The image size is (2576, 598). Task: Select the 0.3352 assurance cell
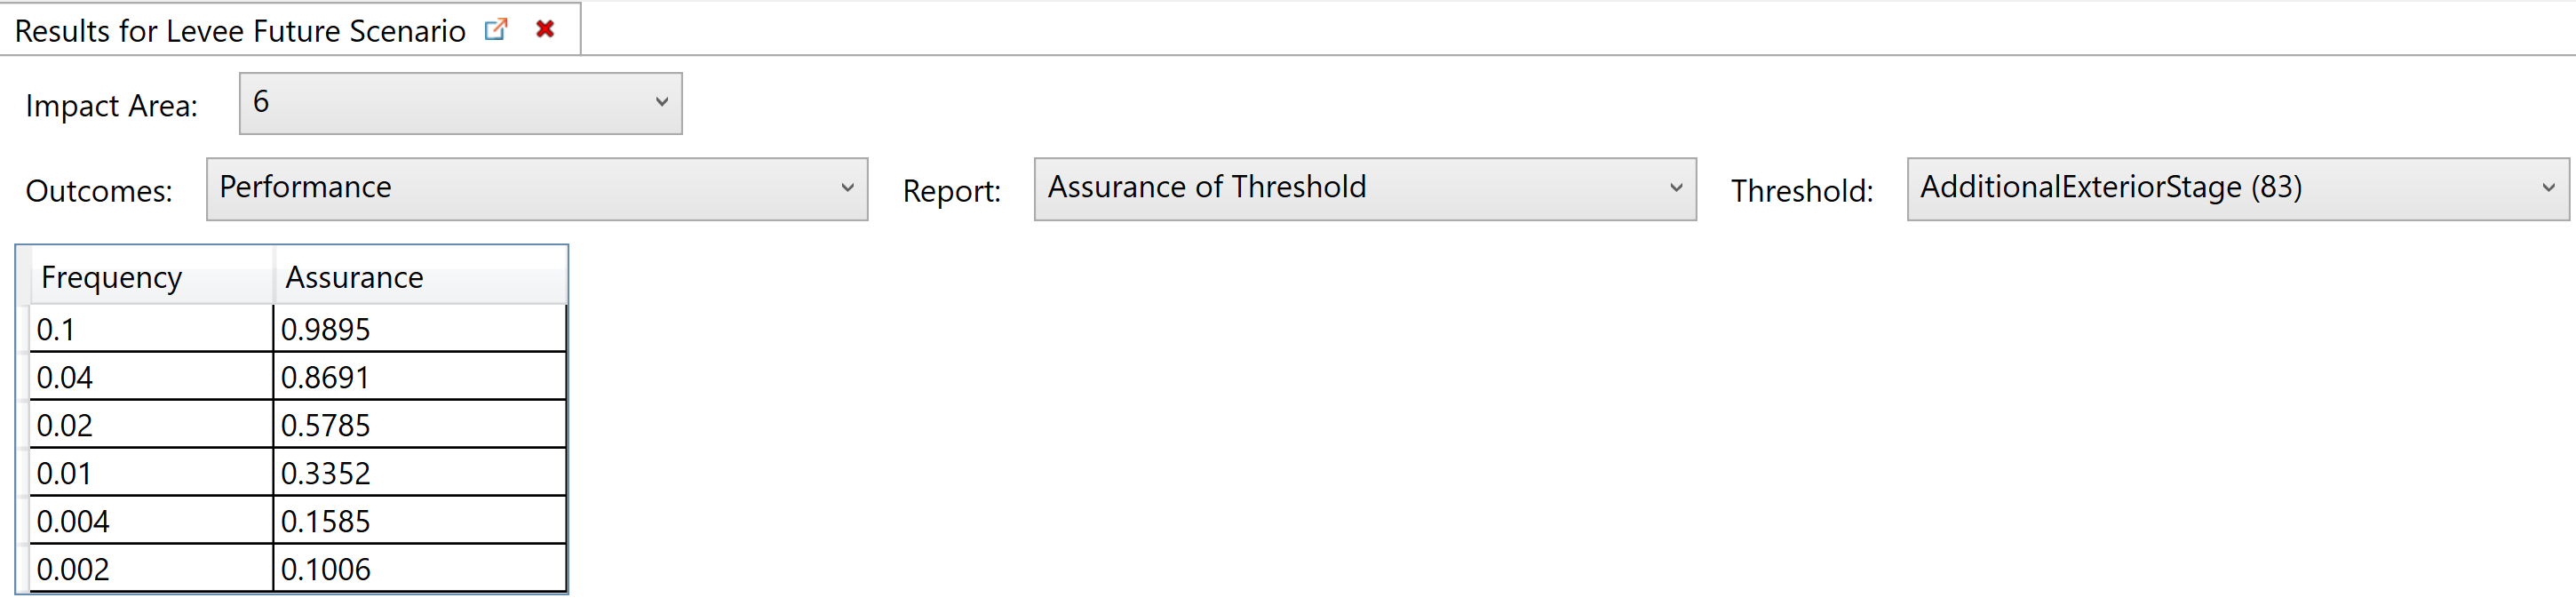point(419,472)
